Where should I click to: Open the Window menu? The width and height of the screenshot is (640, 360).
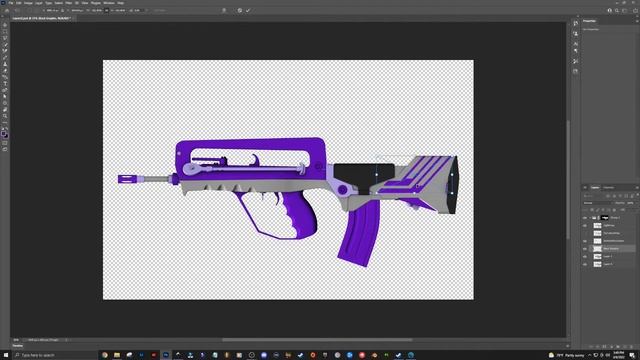[109, 3]
